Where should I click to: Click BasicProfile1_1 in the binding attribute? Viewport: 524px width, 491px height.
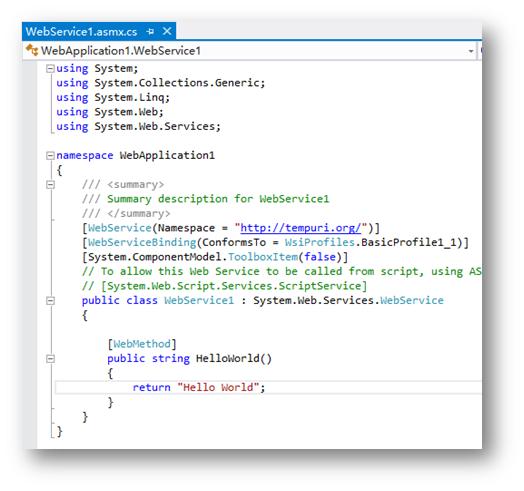[x=409, y=242]
